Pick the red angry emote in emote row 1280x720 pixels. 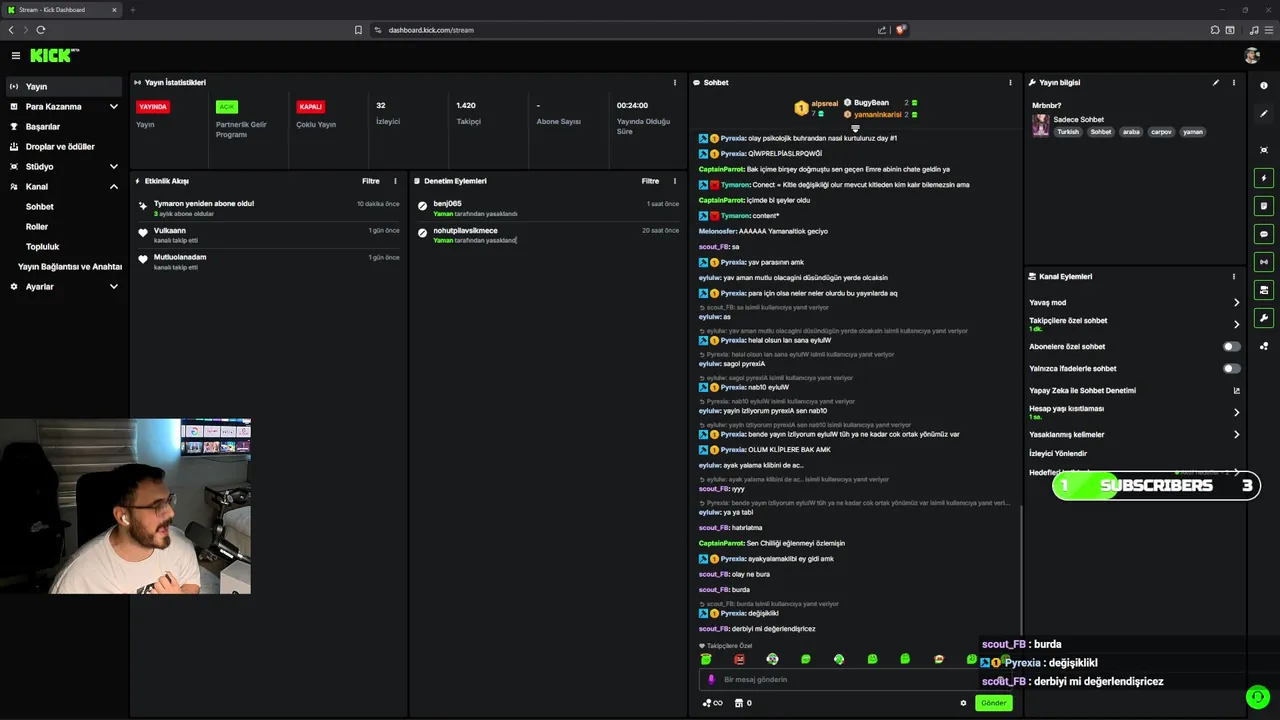(739, 659)
